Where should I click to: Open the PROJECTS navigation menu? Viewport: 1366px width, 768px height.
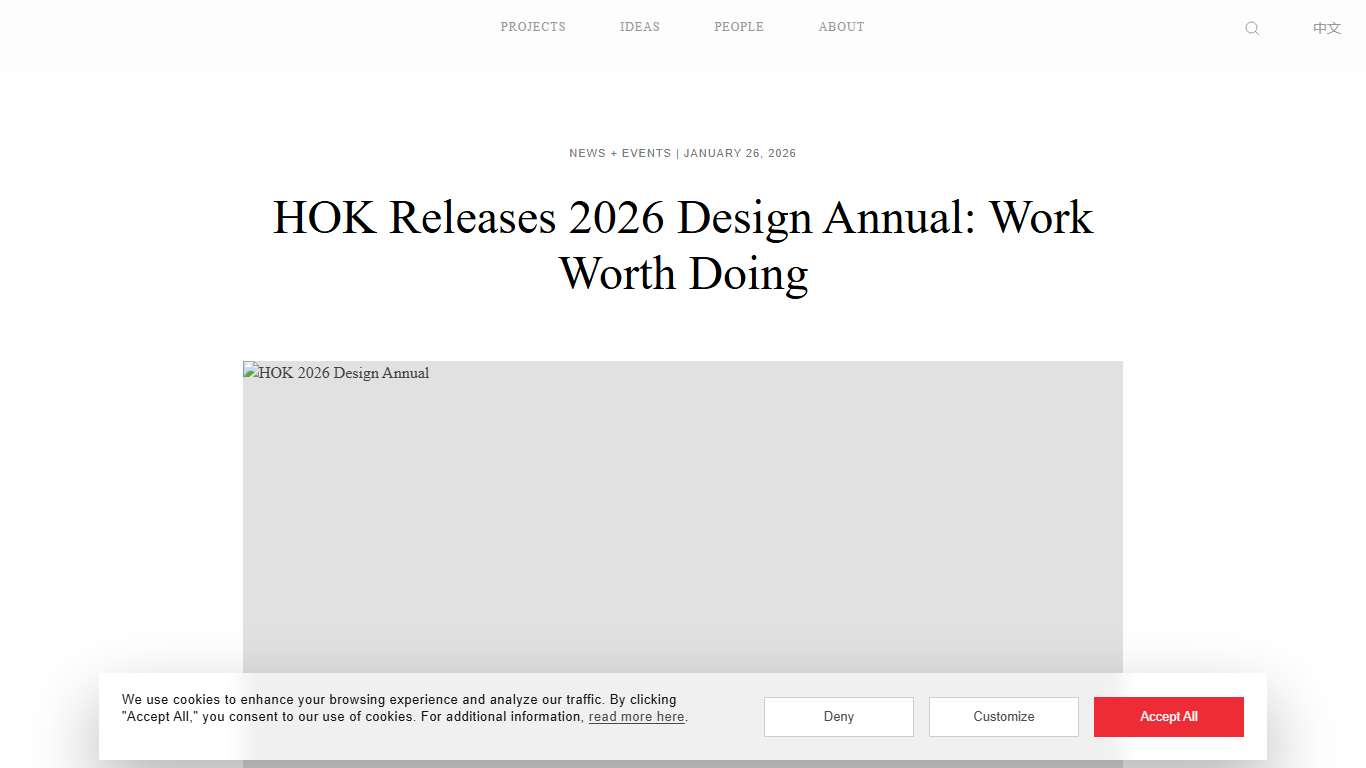point(533,27)
